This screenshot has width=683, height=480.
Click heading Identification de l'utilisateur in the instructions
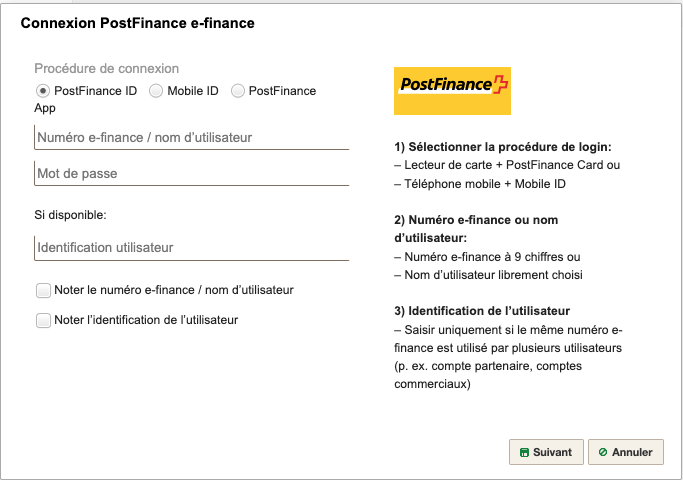[x=482, y=311]
